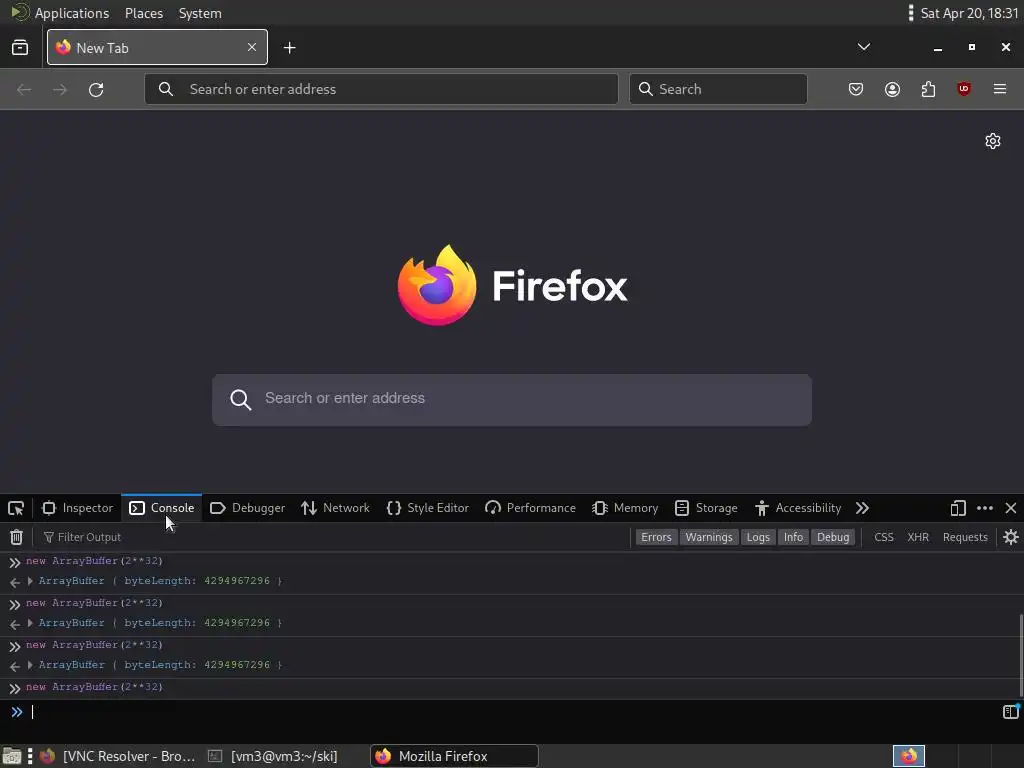The height and width of the screenshot is (768, 1024).
Task: Toggle Responsive Design Mode icon
Action: tap(957, 508)
